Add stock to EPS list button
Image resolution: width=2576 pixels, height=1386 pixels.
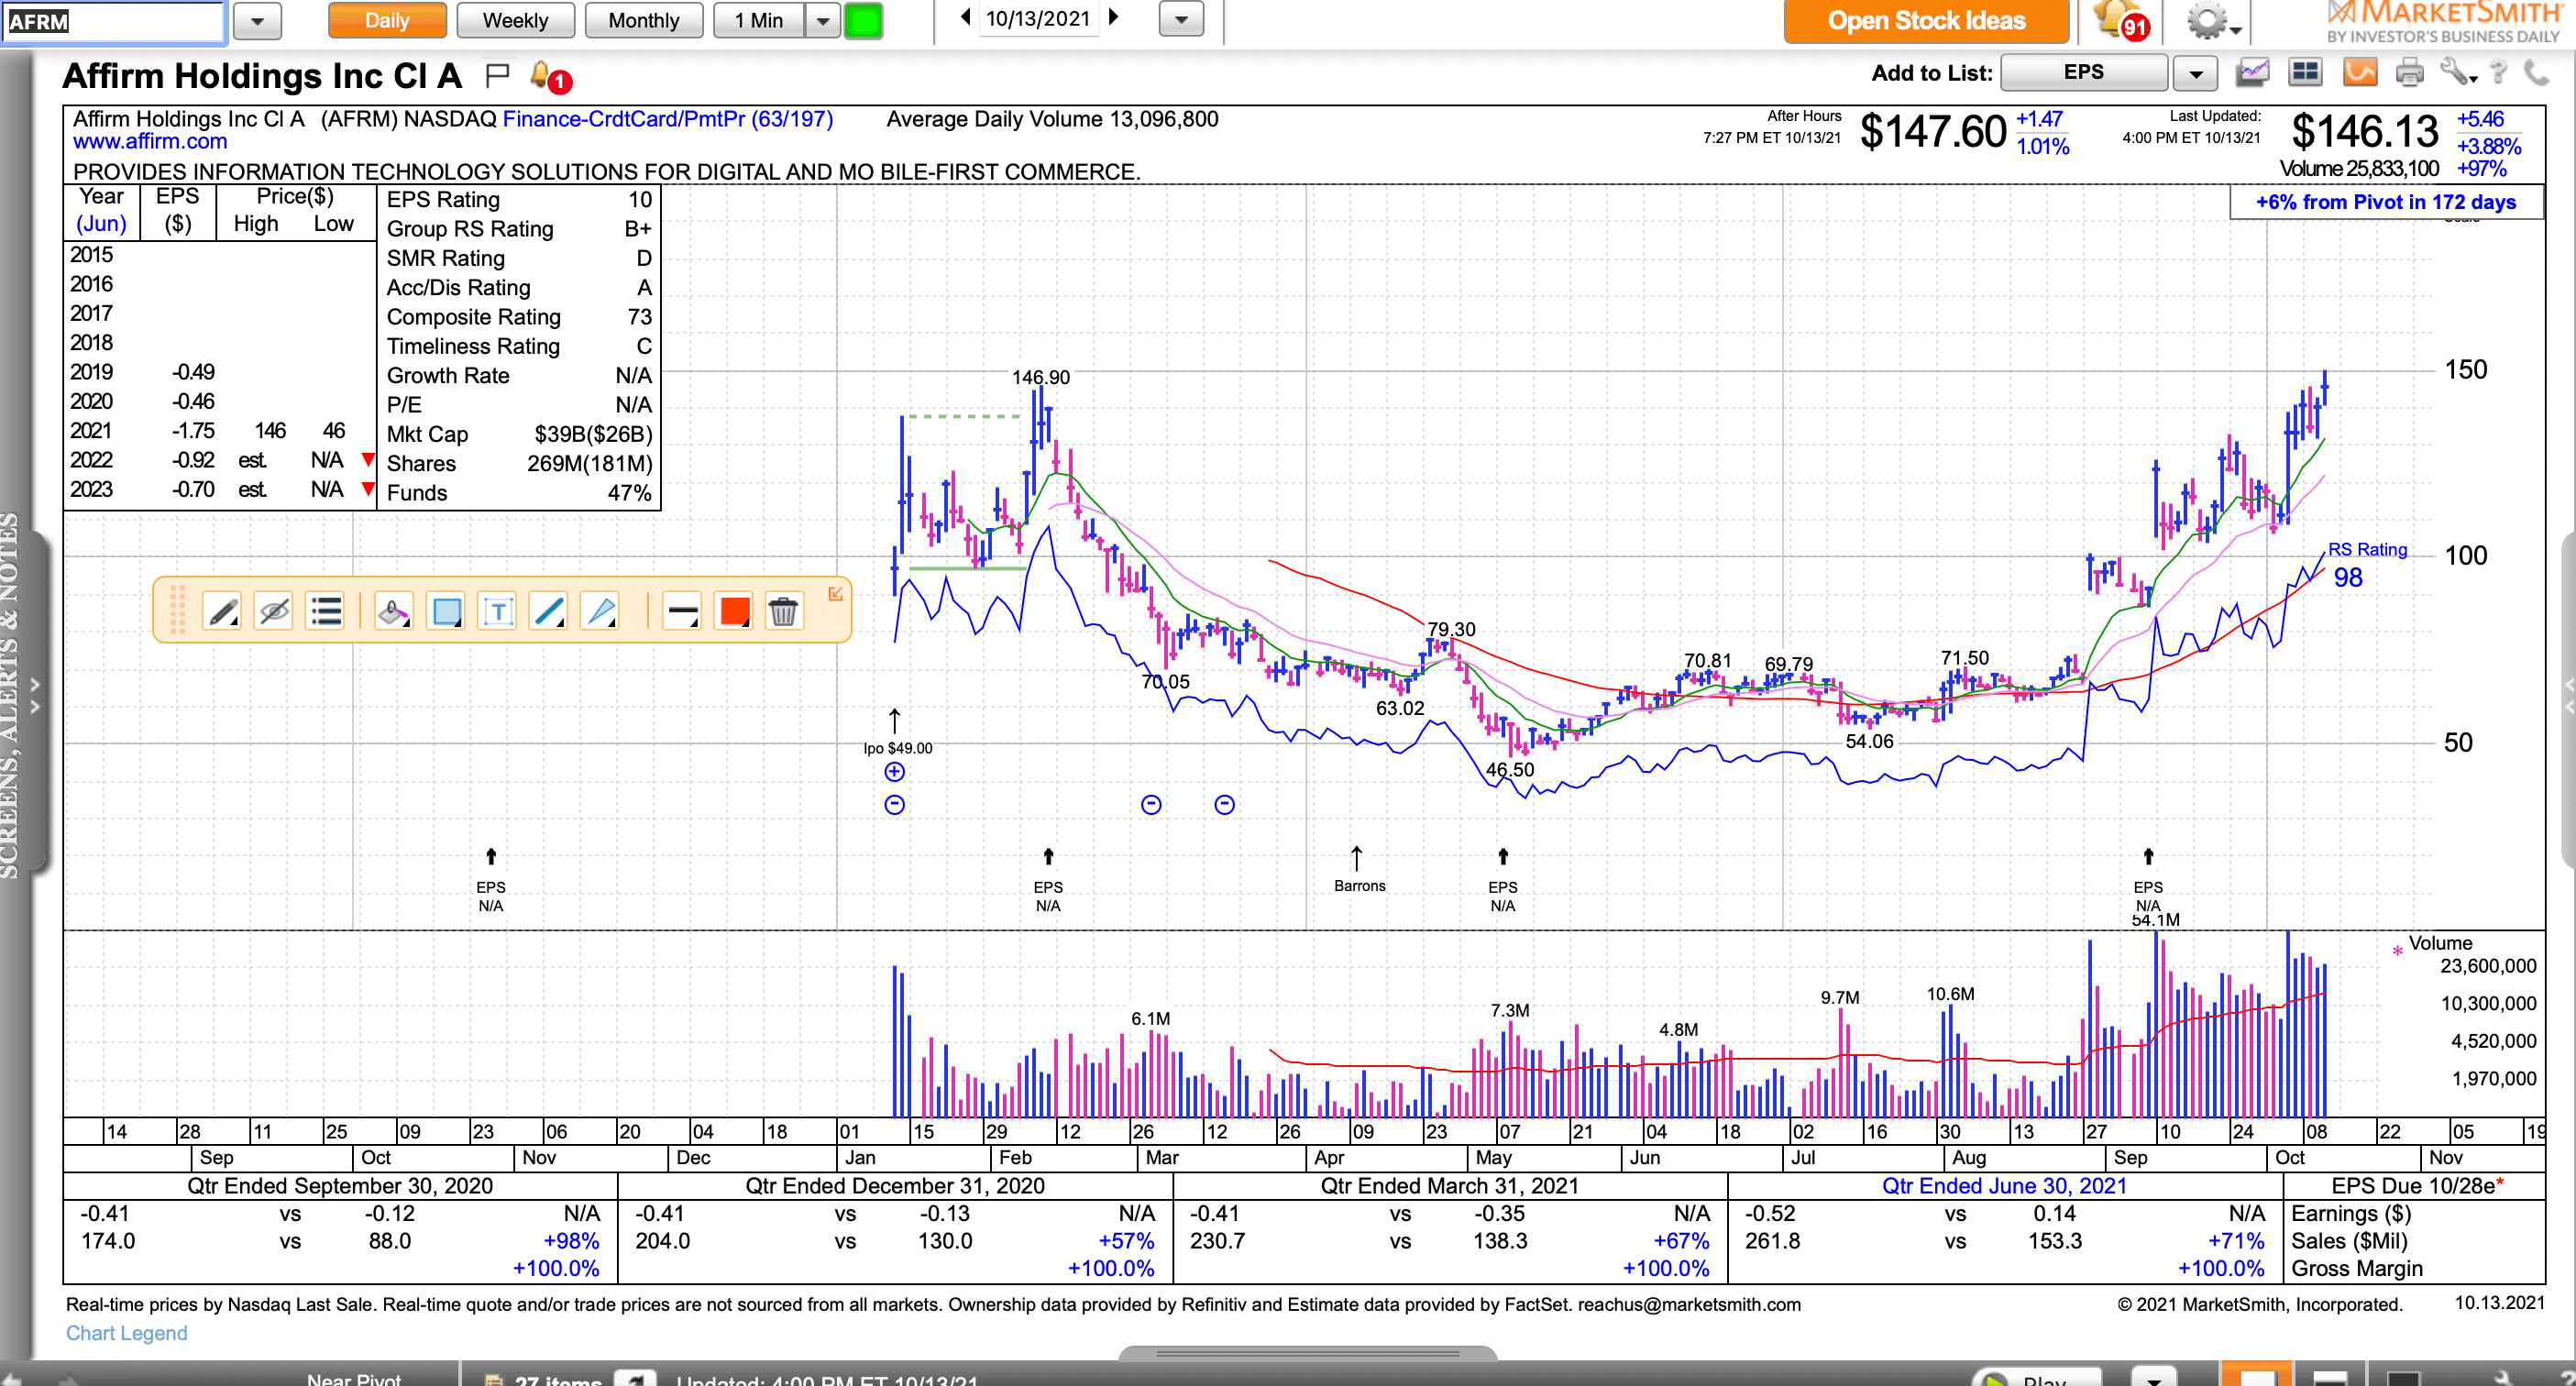click(2083, 72)
